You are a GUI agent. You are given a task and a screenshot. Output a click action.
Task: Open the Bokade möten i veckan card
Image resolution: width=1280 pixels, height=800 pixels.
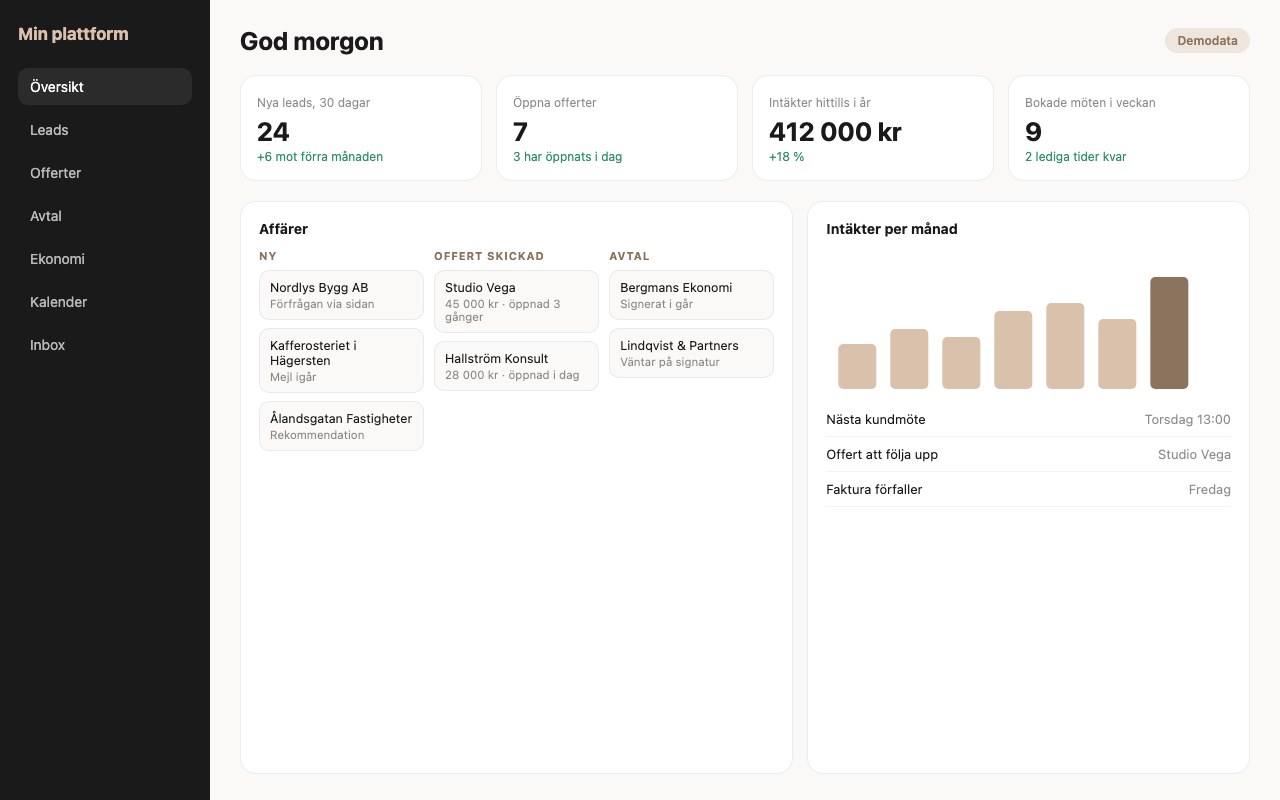point(1129,128)
